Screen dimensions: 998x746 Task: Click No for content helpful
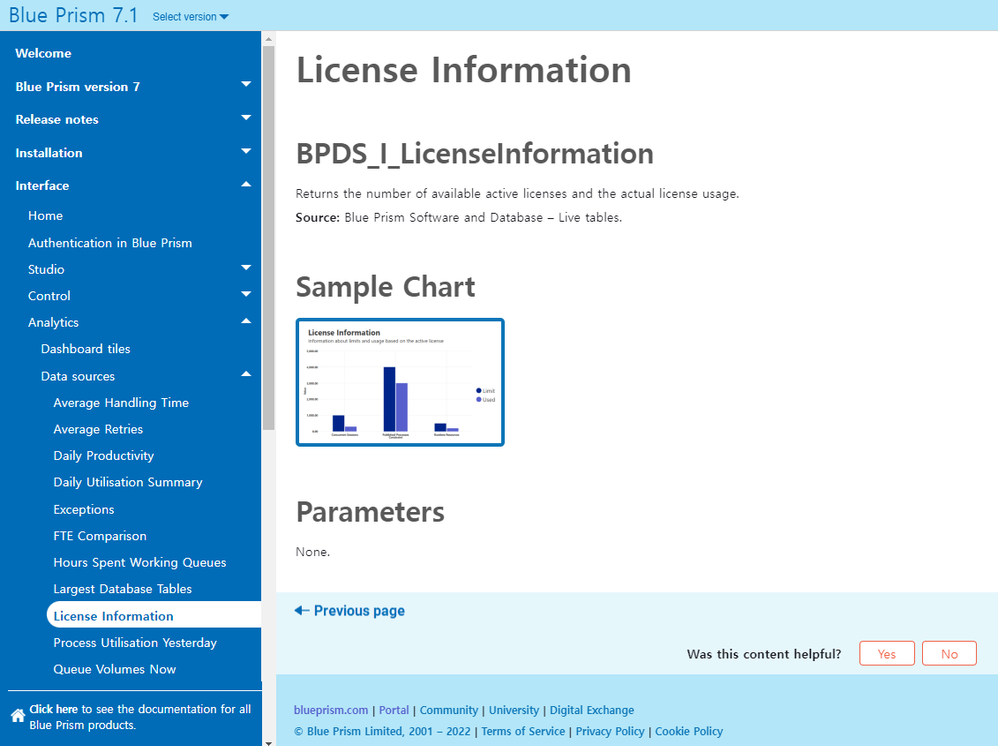949,654
